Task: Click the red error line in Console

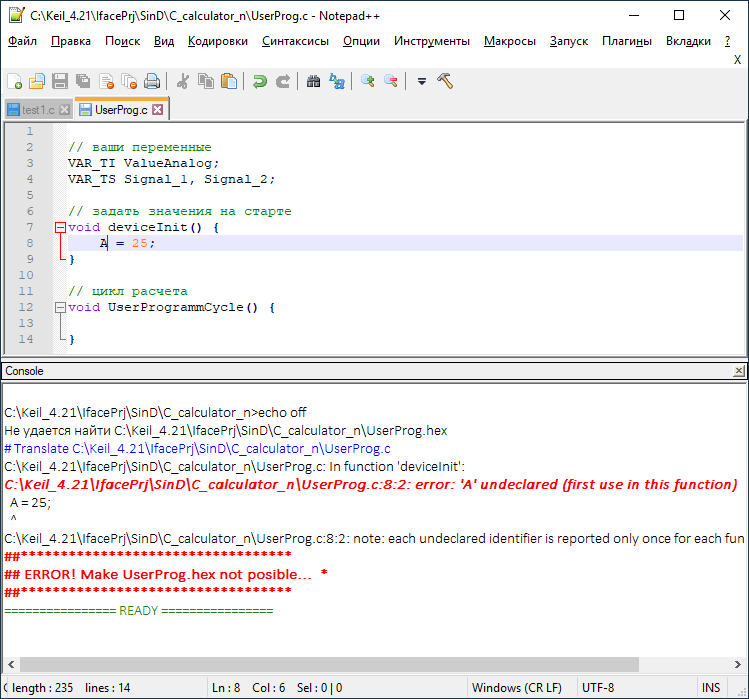Action: pos(370,484)
